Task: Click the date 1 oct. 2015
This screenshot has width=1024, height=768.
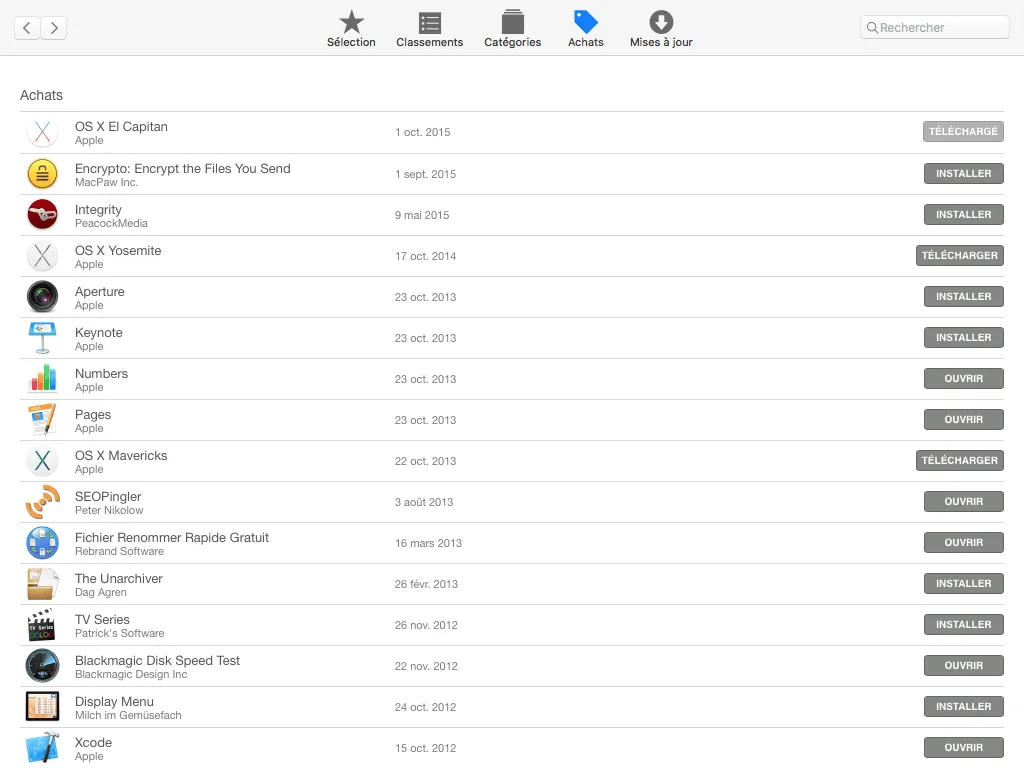Action: click(x=423, y=133)
